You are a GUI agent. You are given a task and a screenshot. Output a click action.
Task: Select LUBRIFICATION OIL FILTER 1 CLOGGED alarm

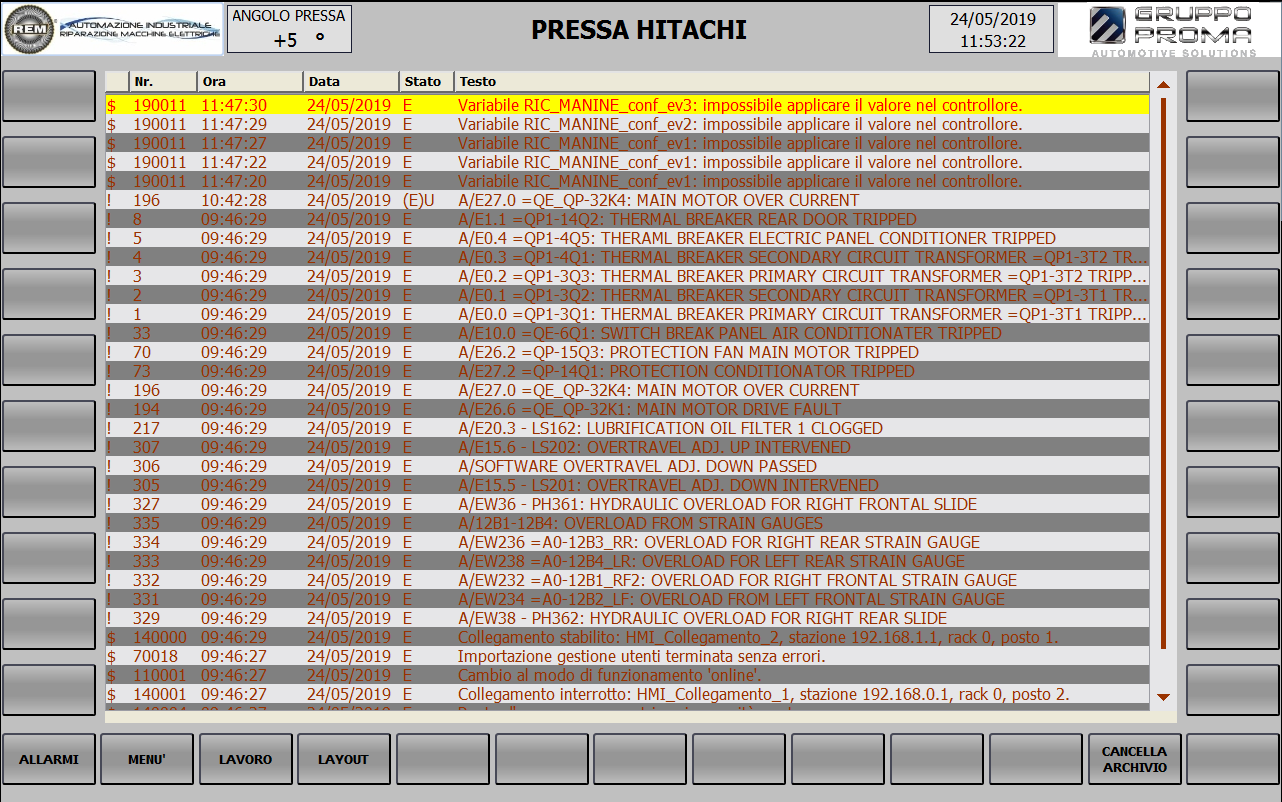[627, 429]
